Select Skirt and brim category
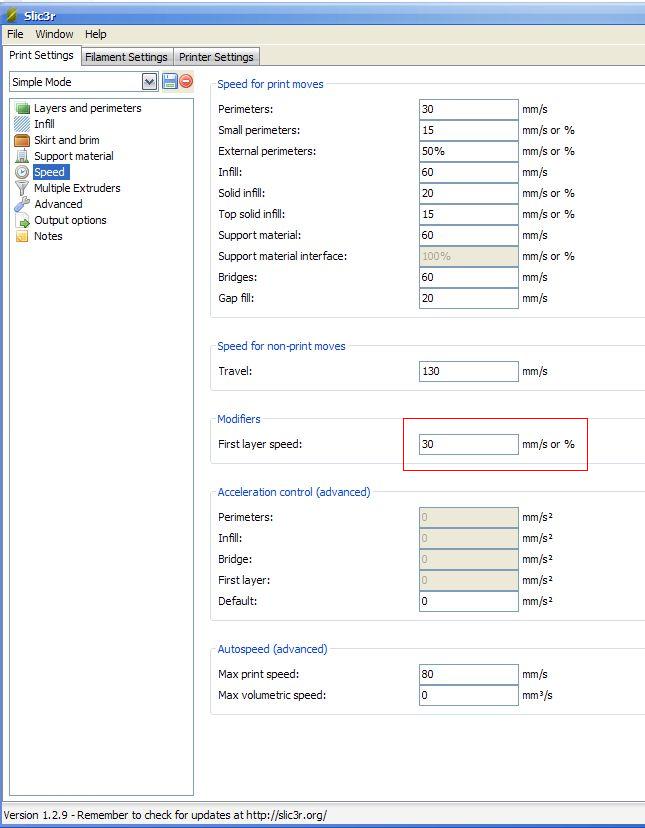Screen dimensions: 645x828 pyautogui.click(x=67, y=140)
